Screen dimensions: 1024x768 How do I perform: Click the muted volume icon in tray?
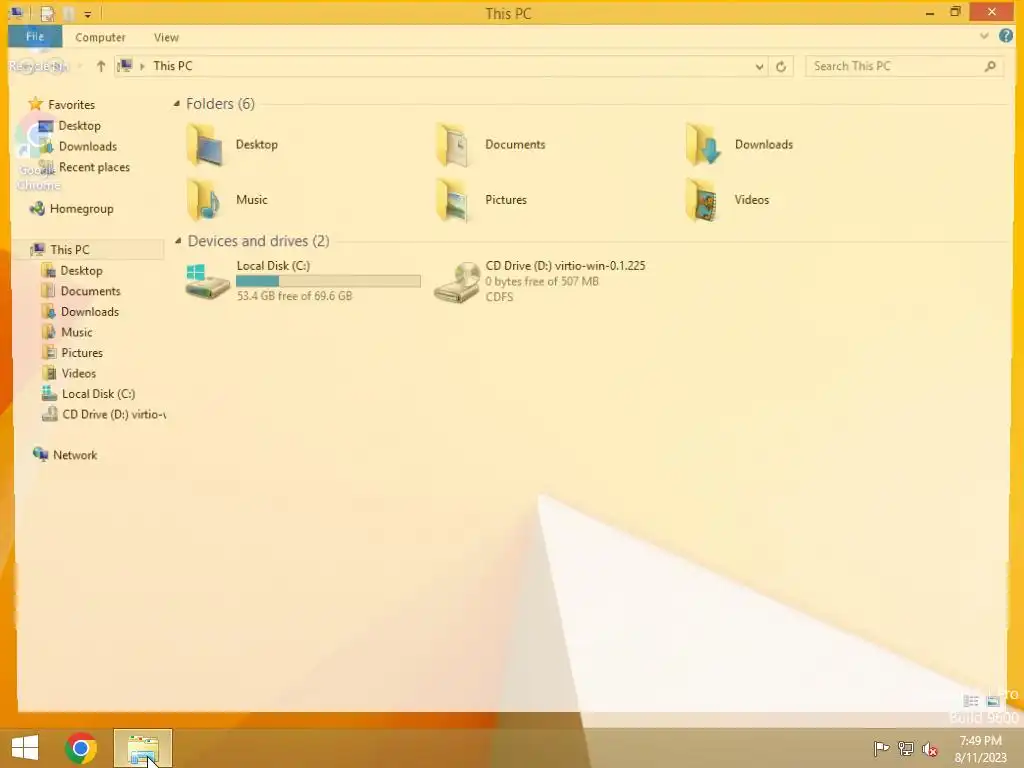929,749
